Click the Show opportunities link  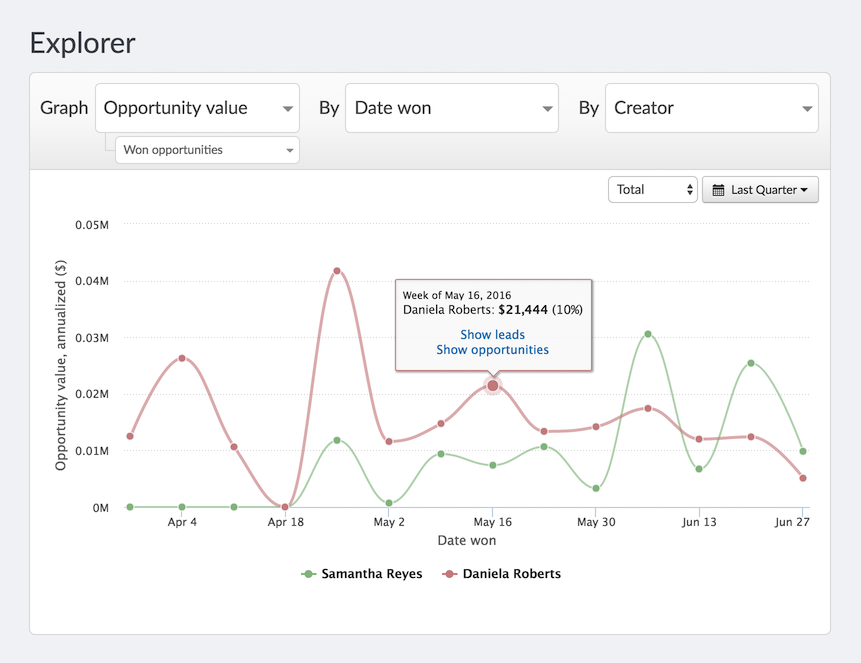(493, 350)
